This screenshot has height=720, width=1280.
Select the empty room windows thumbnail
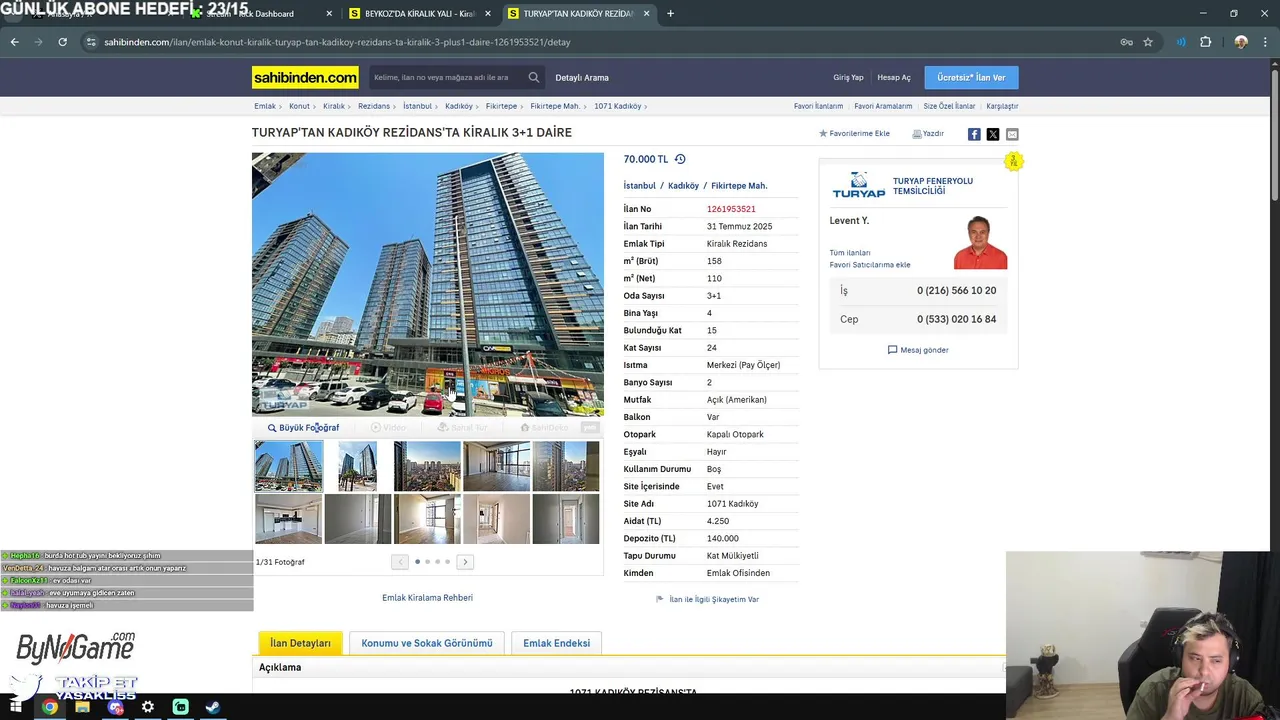tap(496, 466)
